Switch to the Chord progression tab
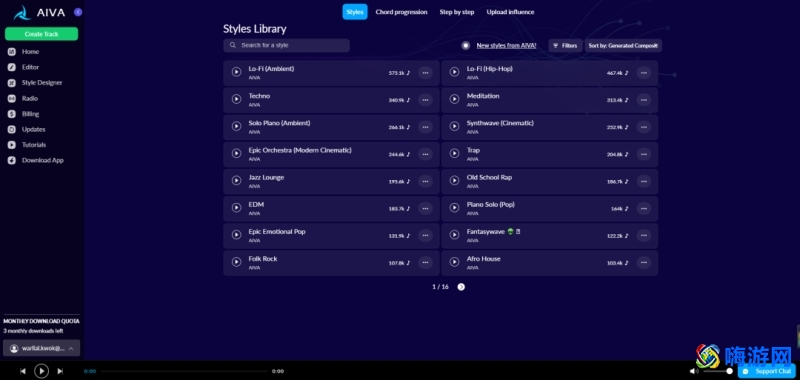The height and width of the screenshot is (380, 800). 401,12
